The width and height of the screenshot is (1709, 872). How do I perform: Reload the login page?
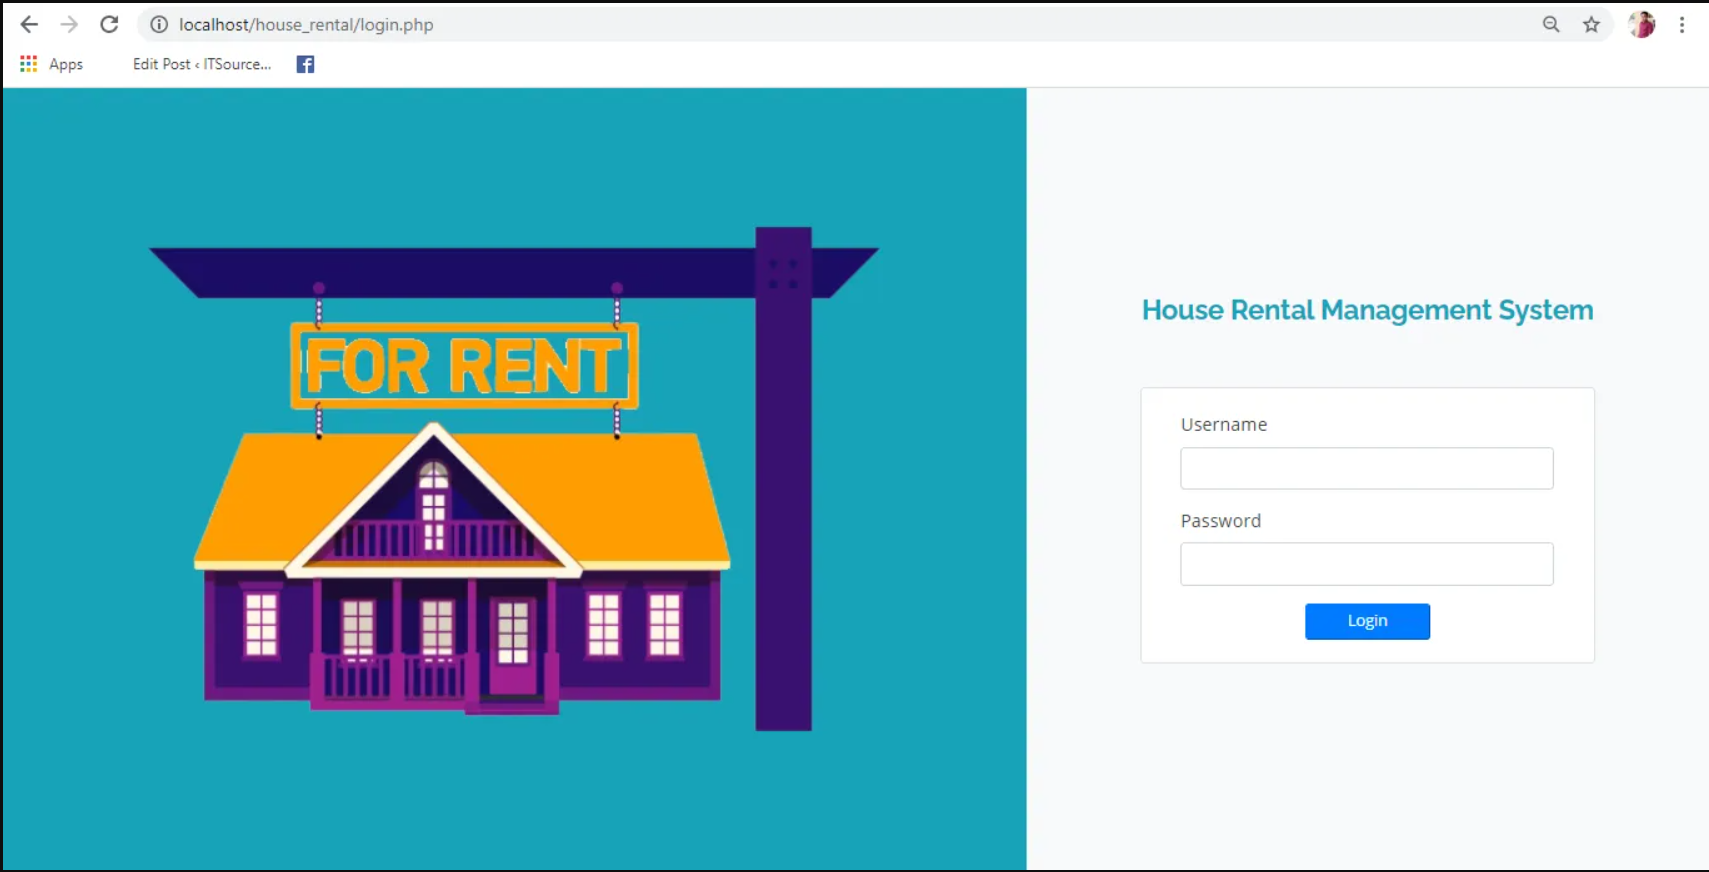109,25
